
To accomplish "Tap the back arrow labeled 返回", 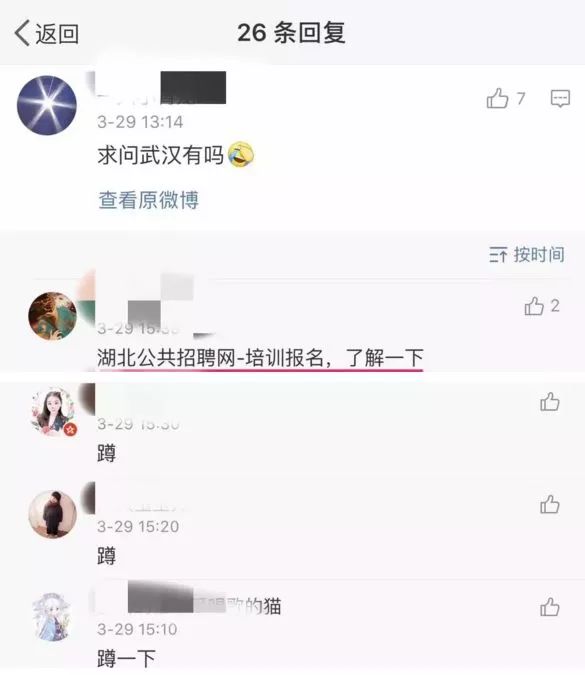I will [x=46, y=33].
